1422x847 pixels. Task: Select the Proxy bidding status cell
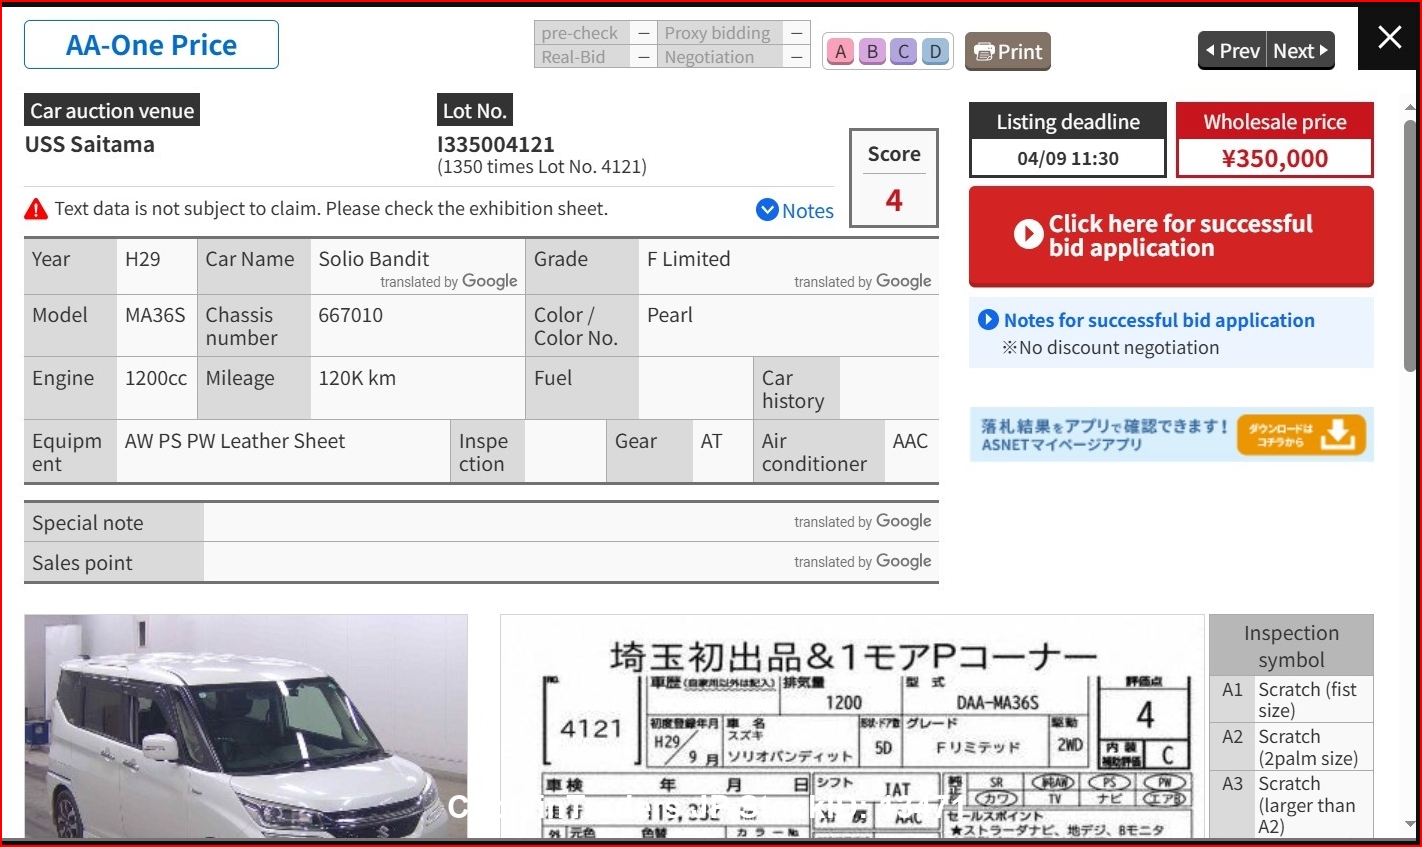point(718,33)
